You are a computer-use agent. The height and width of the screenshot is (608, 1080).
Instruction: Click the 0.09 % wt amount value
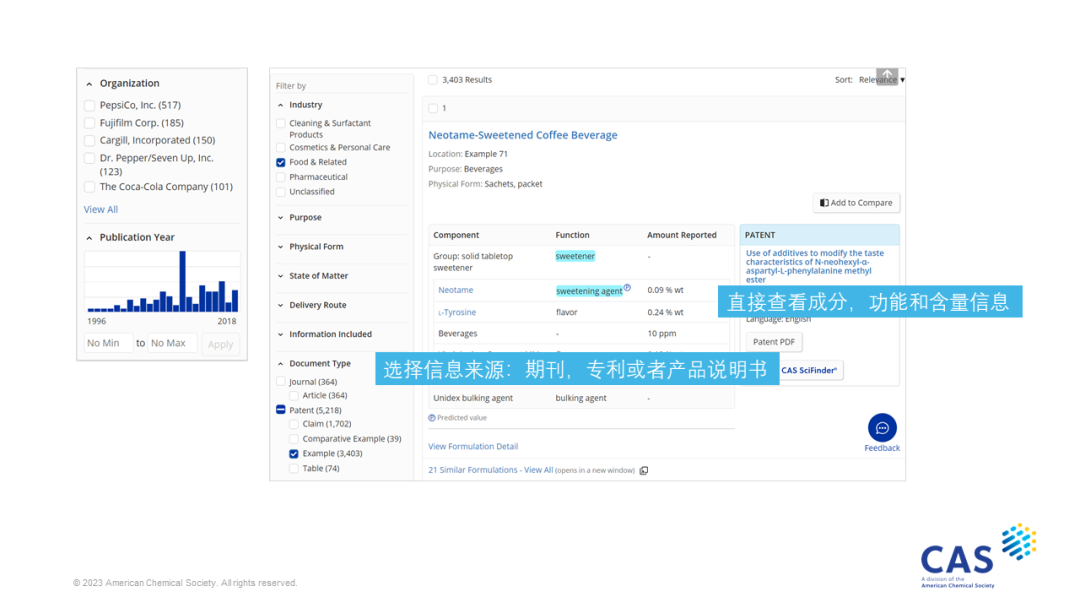665,290
